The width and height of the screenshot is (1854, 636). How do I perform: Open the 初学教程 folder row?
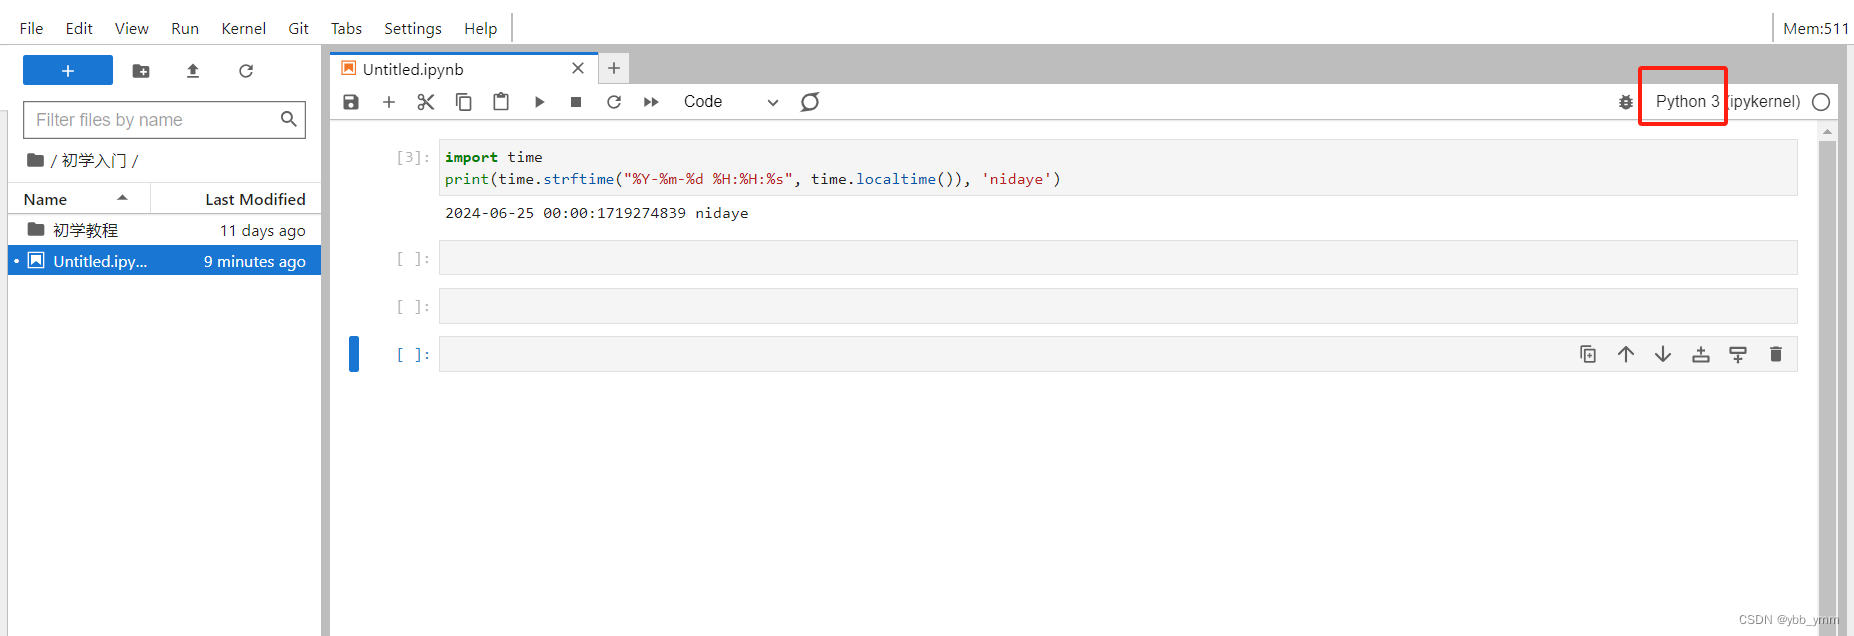point(164,230)
